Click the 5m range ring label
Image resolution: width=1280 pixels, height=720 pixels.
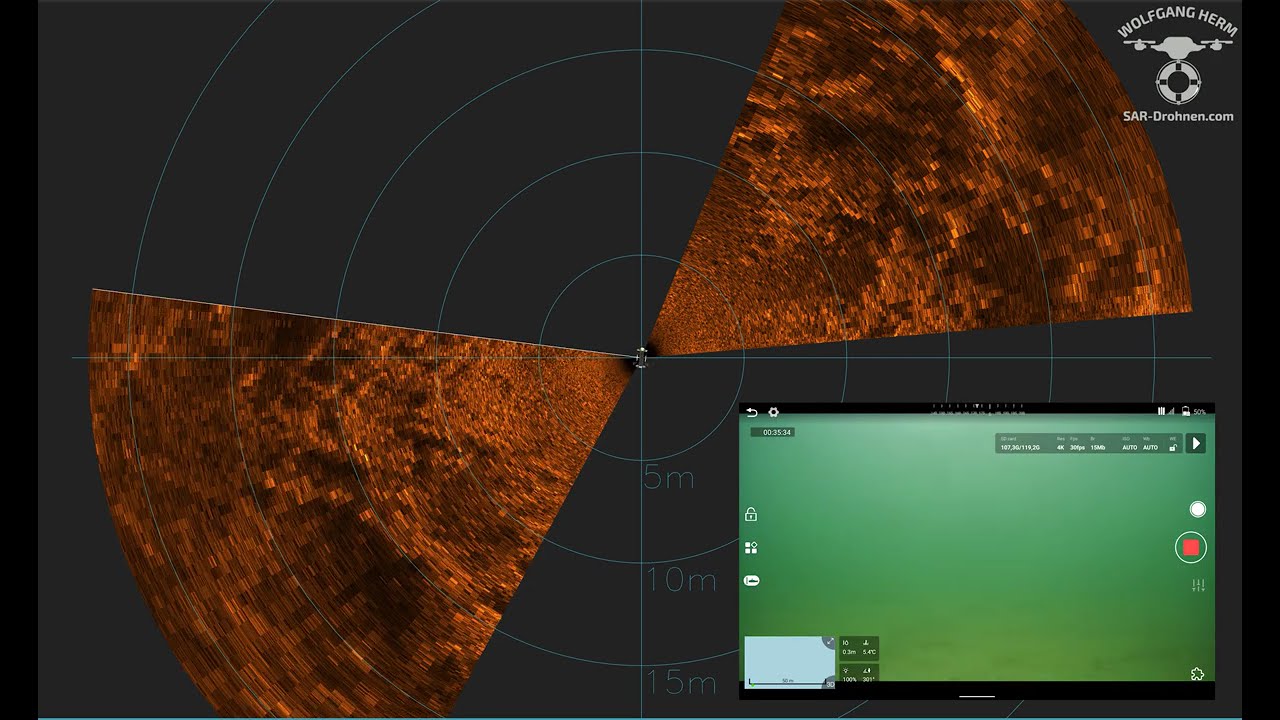pyautogui.click(x=668, y=478)
